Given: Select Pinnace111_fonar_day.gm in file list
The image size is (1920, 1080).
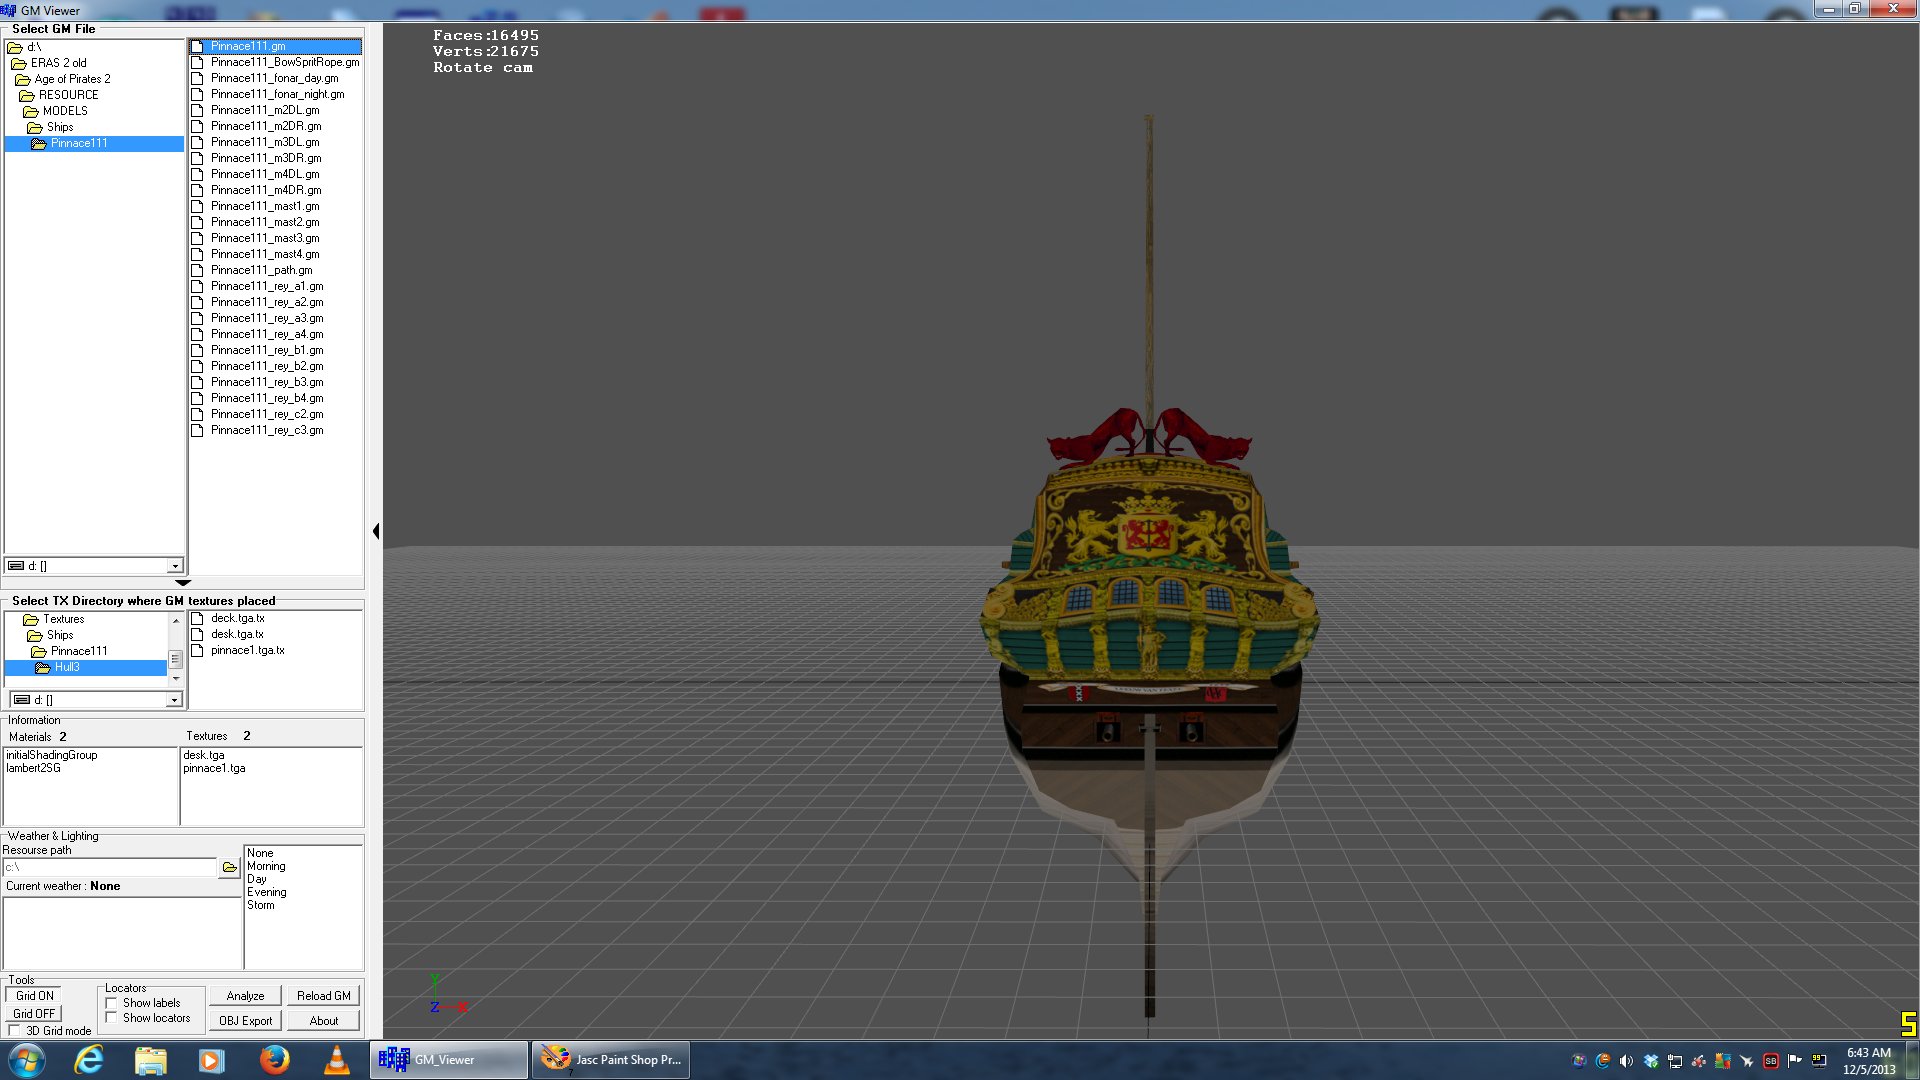Looking at the screenshot, I should pyautogui.click(x=274, y=78).
